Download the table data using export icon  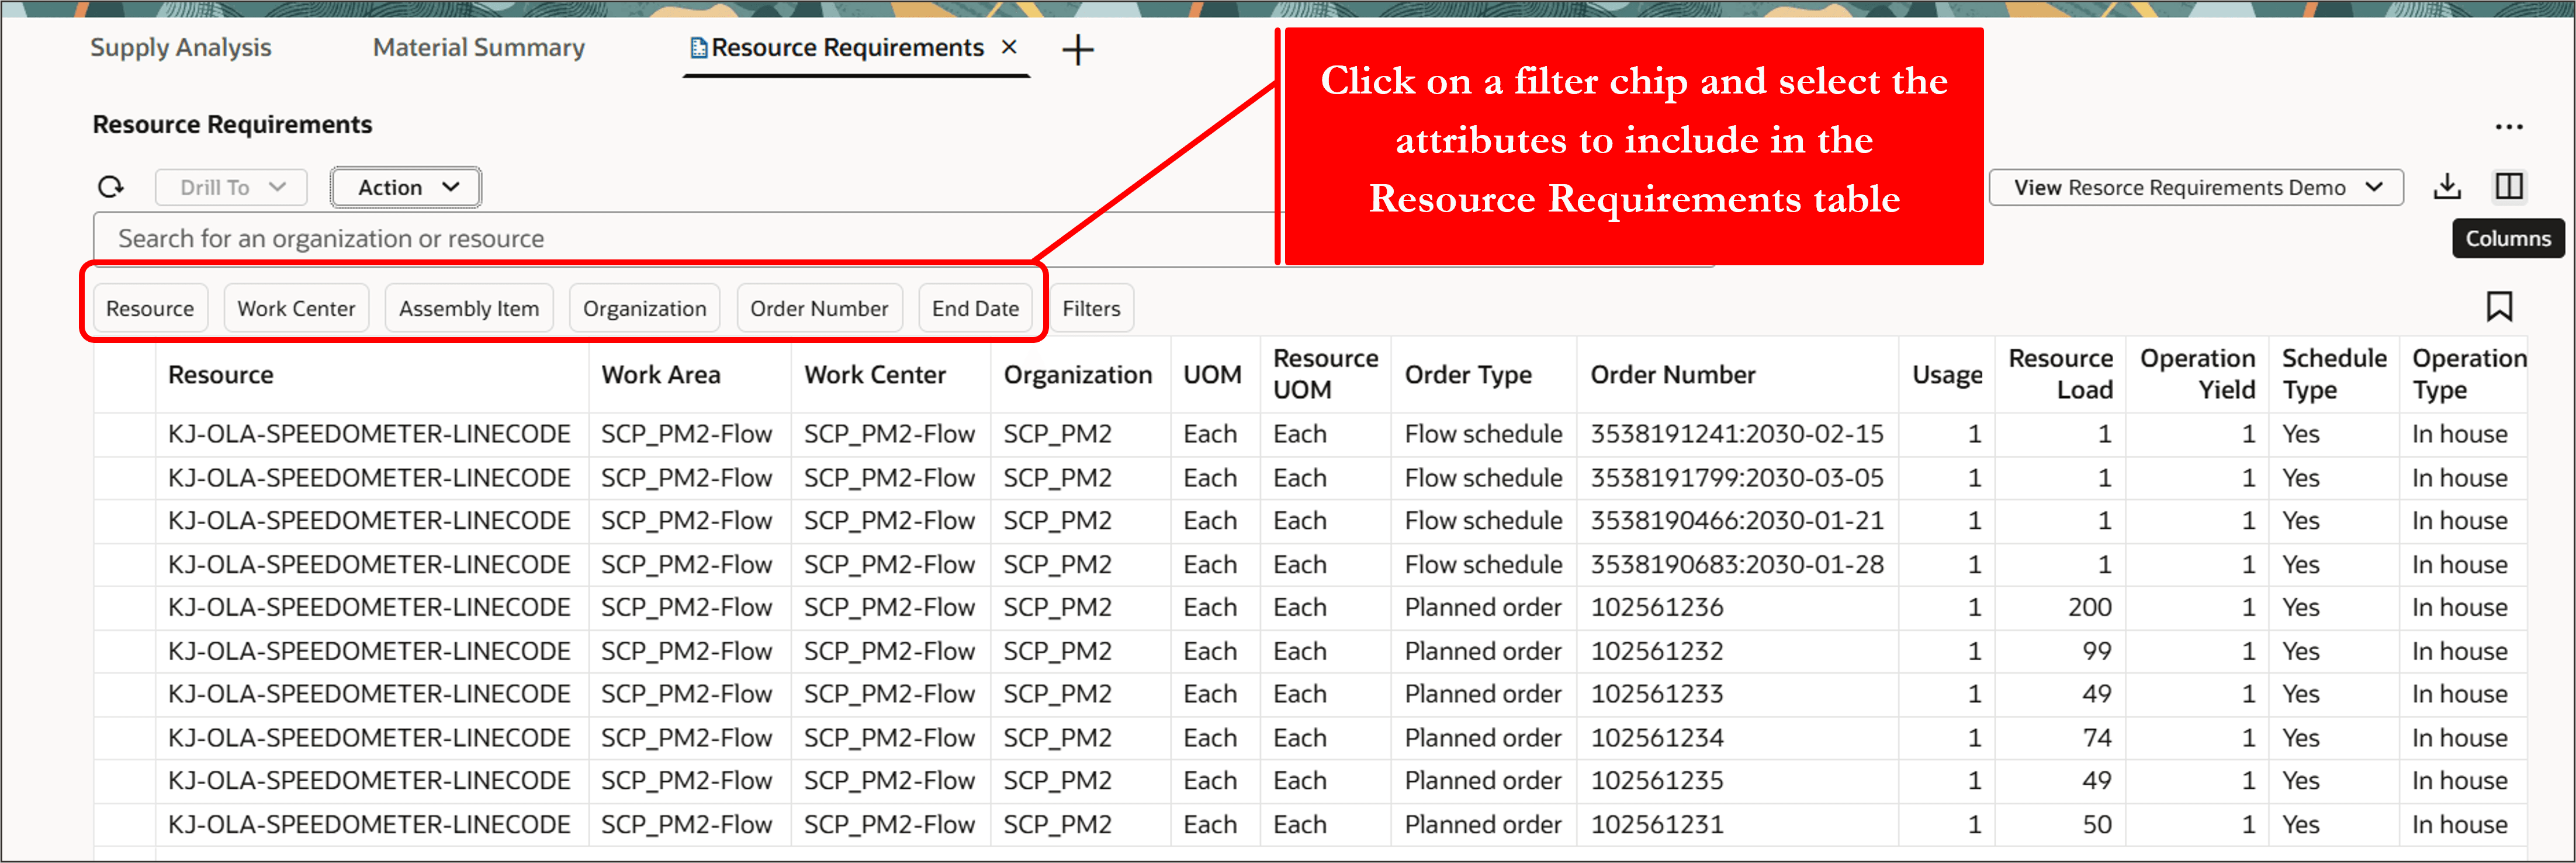pos(2447,186)
